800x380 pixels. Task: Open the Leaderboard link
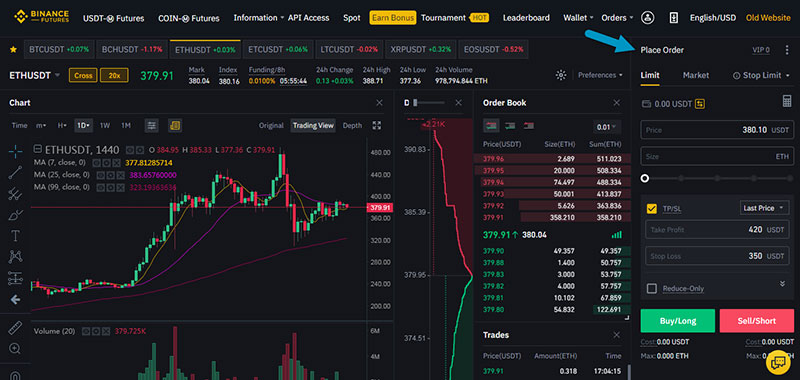526,18
